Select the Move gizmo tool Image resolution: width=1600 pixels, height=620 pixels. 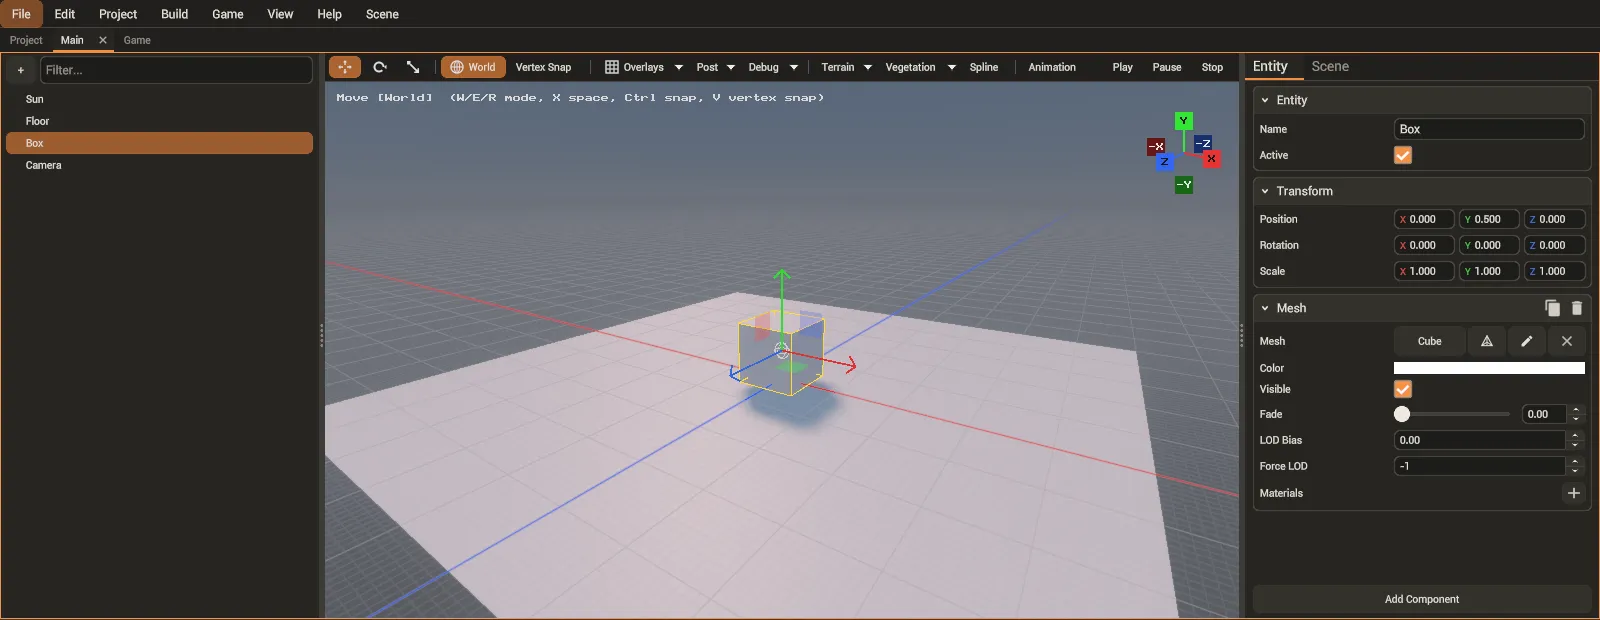pyautogui.click(x=345, y=67)
